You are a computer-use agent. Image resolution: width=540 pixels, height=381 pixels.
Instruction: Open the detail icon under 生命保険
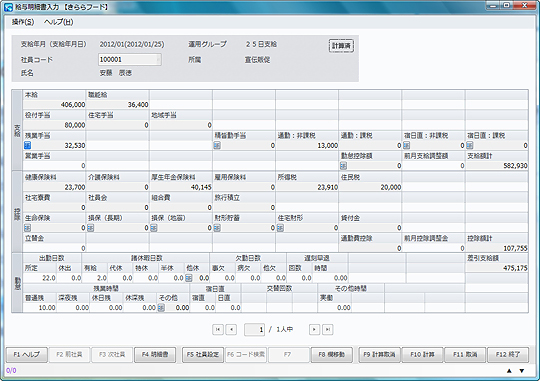point(27,228)
